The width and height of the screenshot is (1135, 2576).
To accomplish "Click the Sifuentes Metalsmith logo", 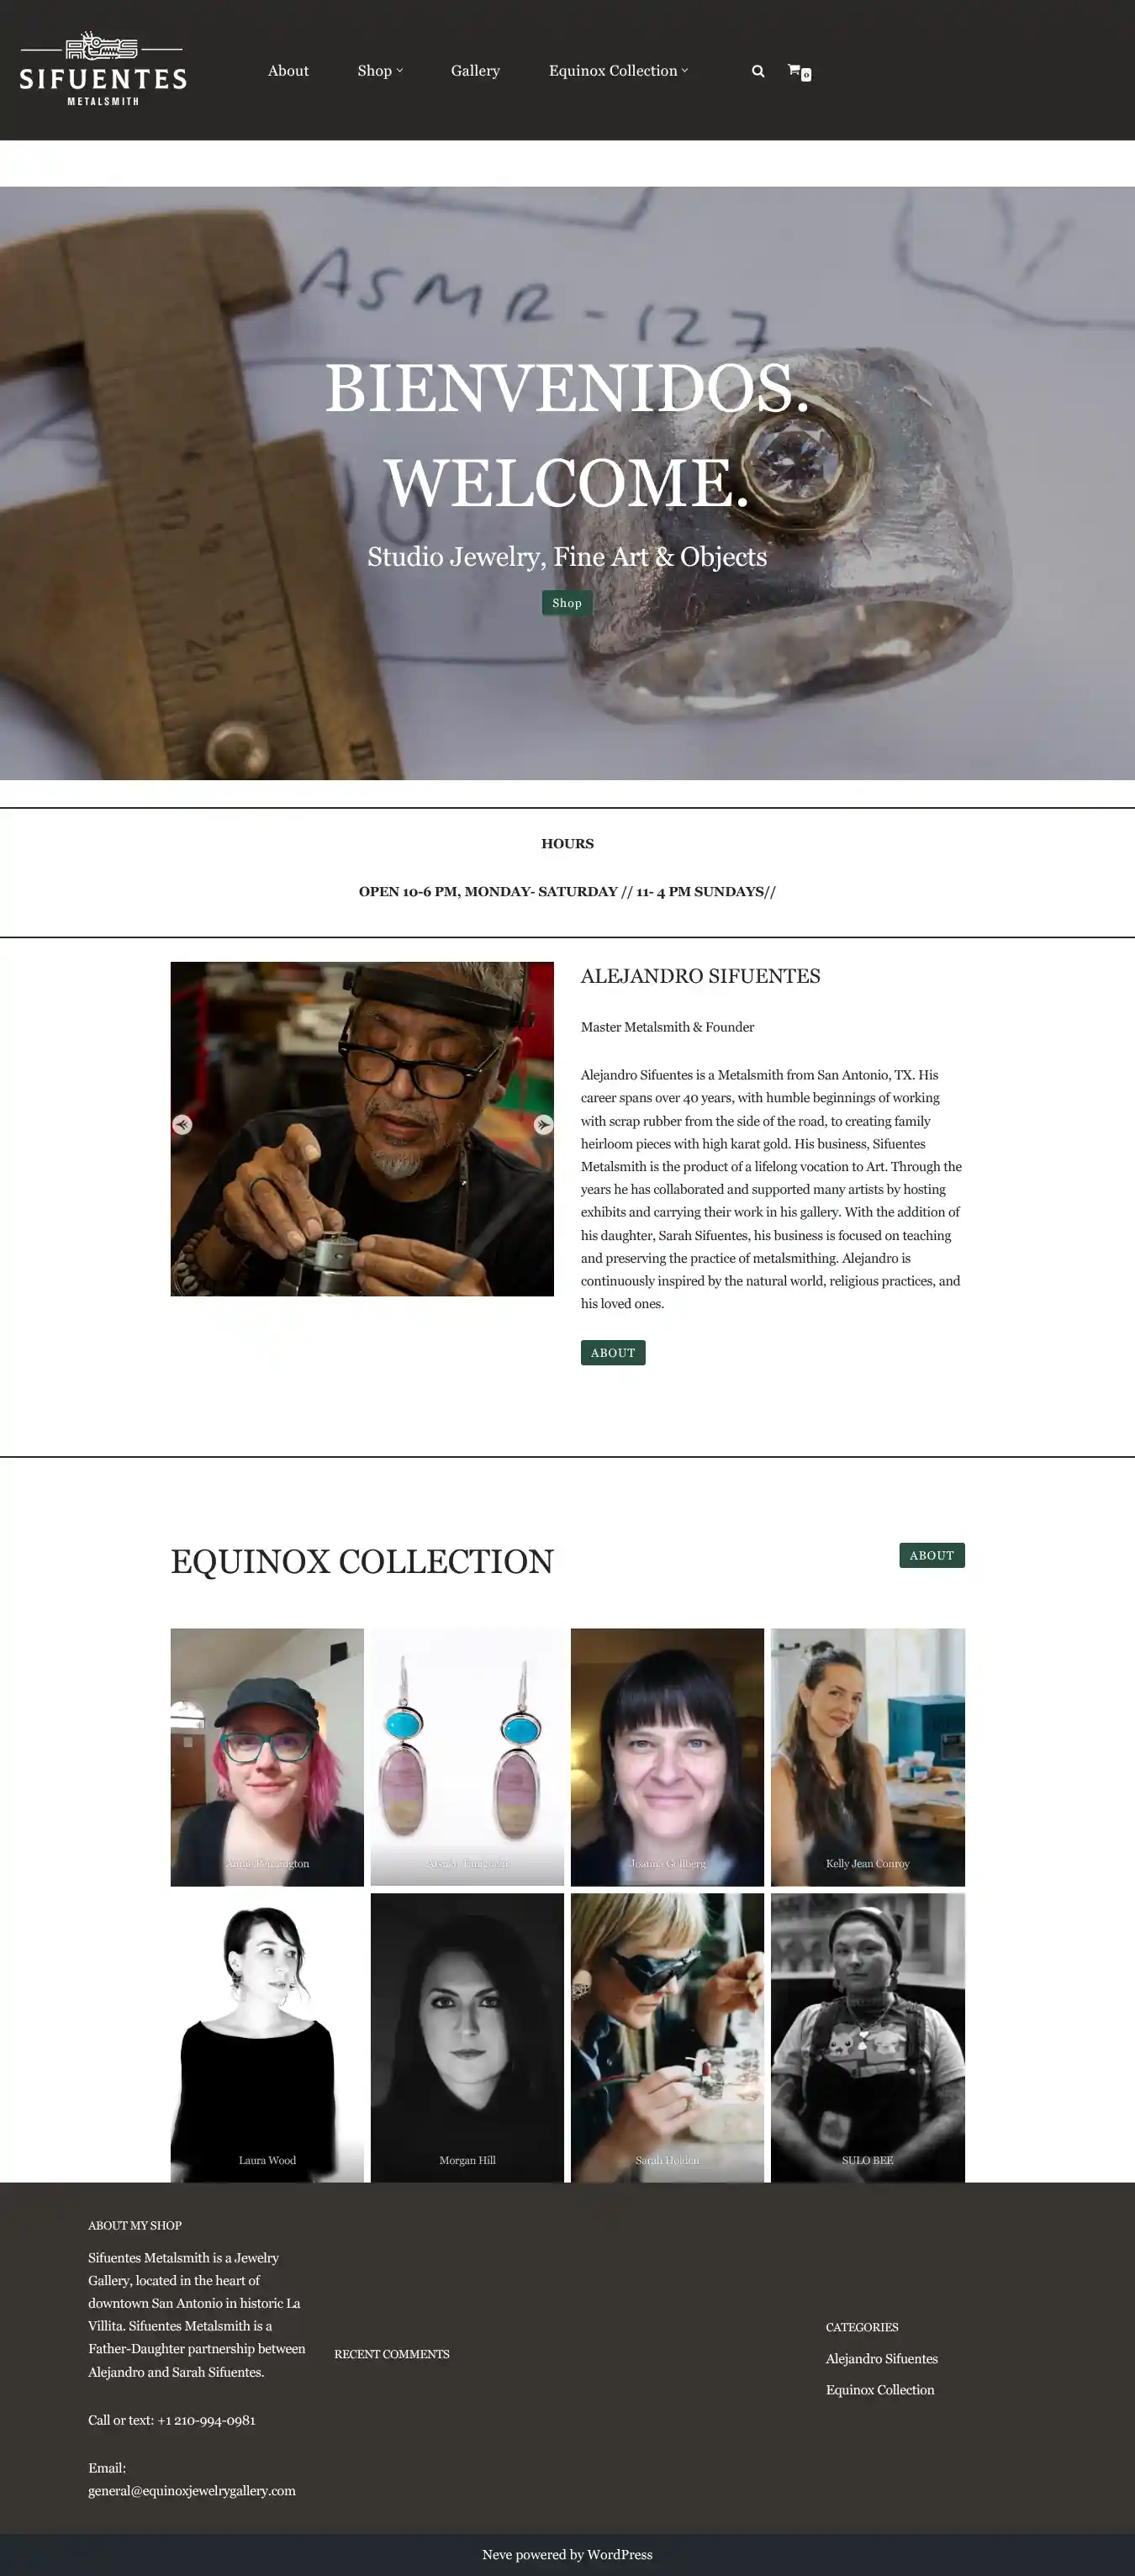I will click(x=103, y=69).
